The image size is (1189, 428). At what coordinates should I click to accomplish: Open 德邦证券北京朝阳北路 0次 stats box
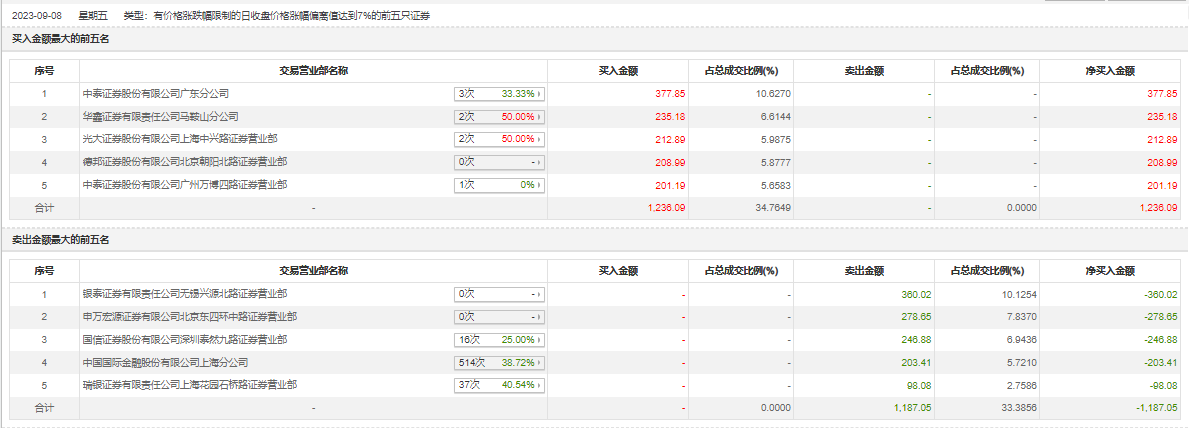[500, 162]
